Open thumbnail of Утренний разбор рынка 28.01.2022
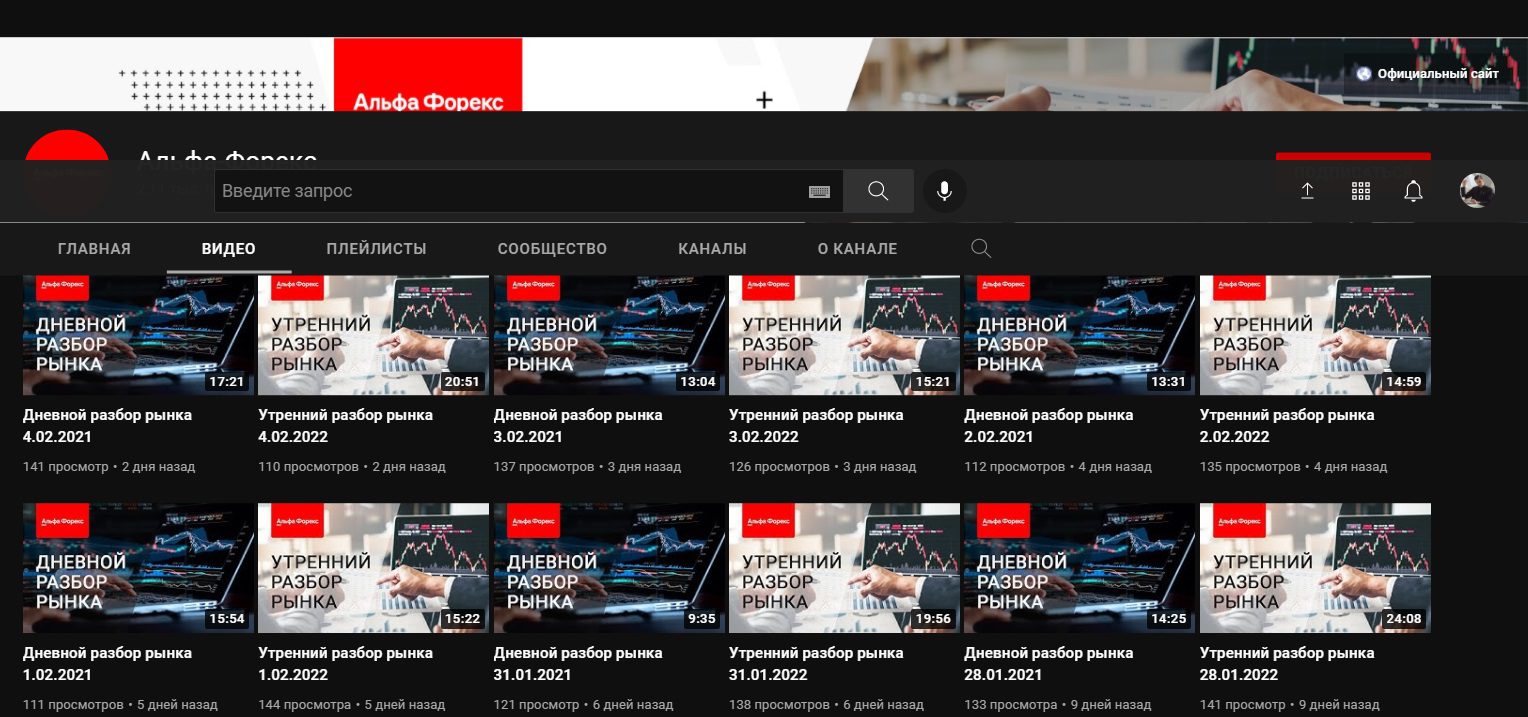The width and height of the screenshot is (1528, 717). [x=1315, y=568]
